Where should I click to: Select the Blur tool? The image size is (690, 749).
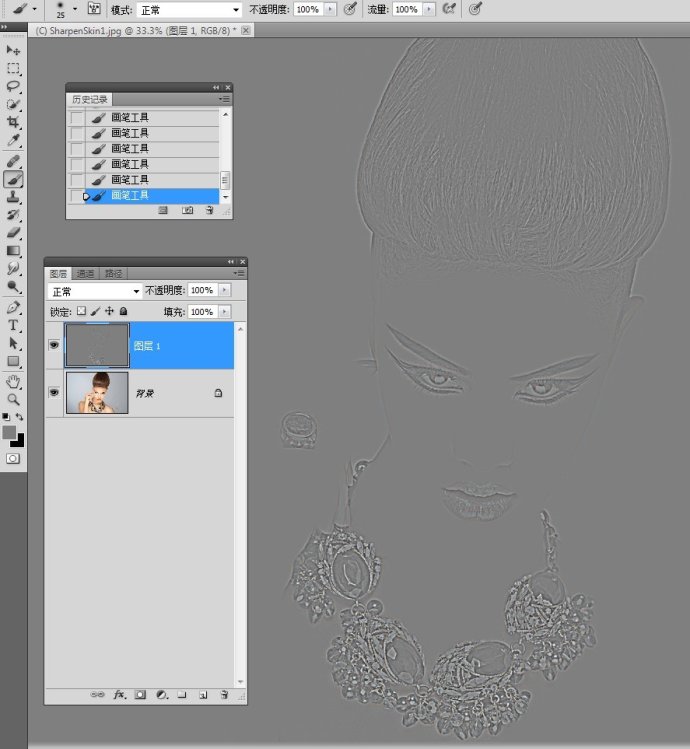tap(13, 268)
